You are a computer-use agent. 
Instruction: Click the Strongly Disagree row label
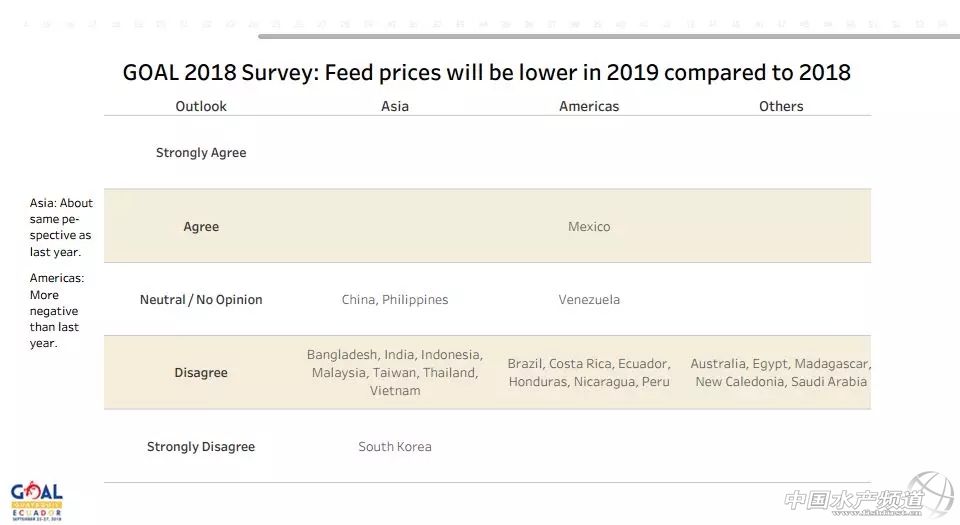201,447
